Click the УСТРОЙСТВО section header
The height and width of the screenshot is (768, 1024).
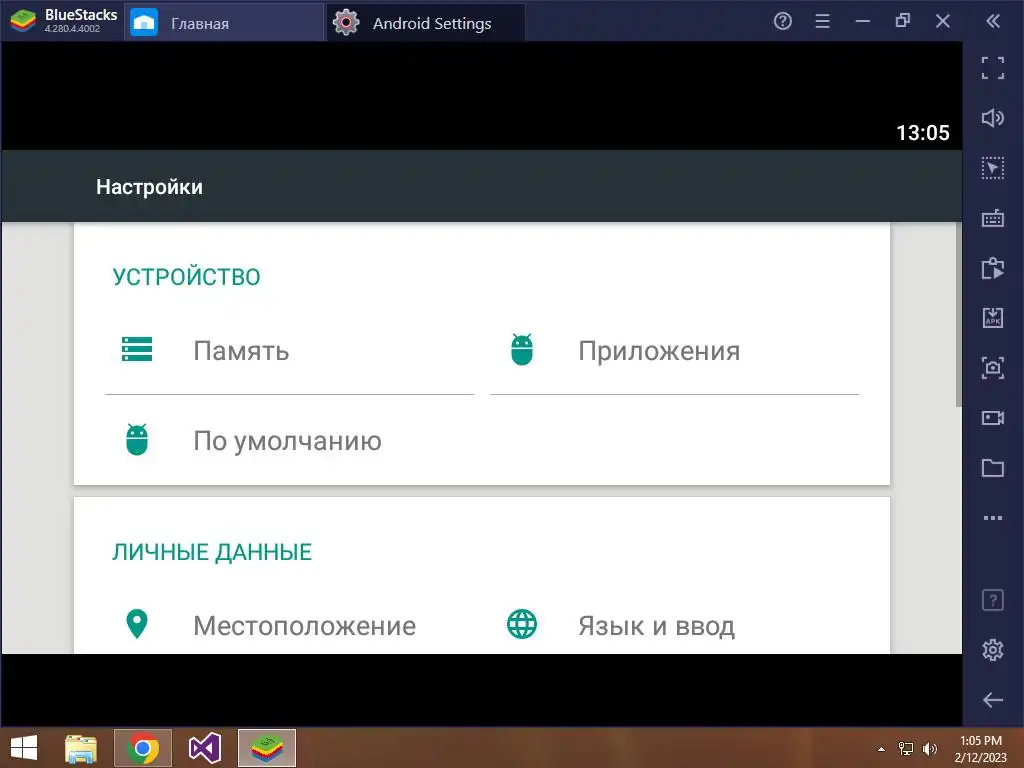tap(186, 277)
